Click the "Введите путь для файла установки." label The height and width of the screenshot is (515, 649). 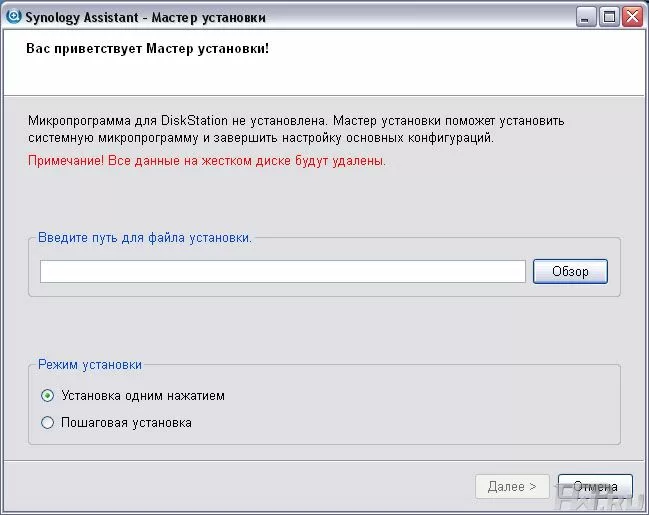coord(145,238)
